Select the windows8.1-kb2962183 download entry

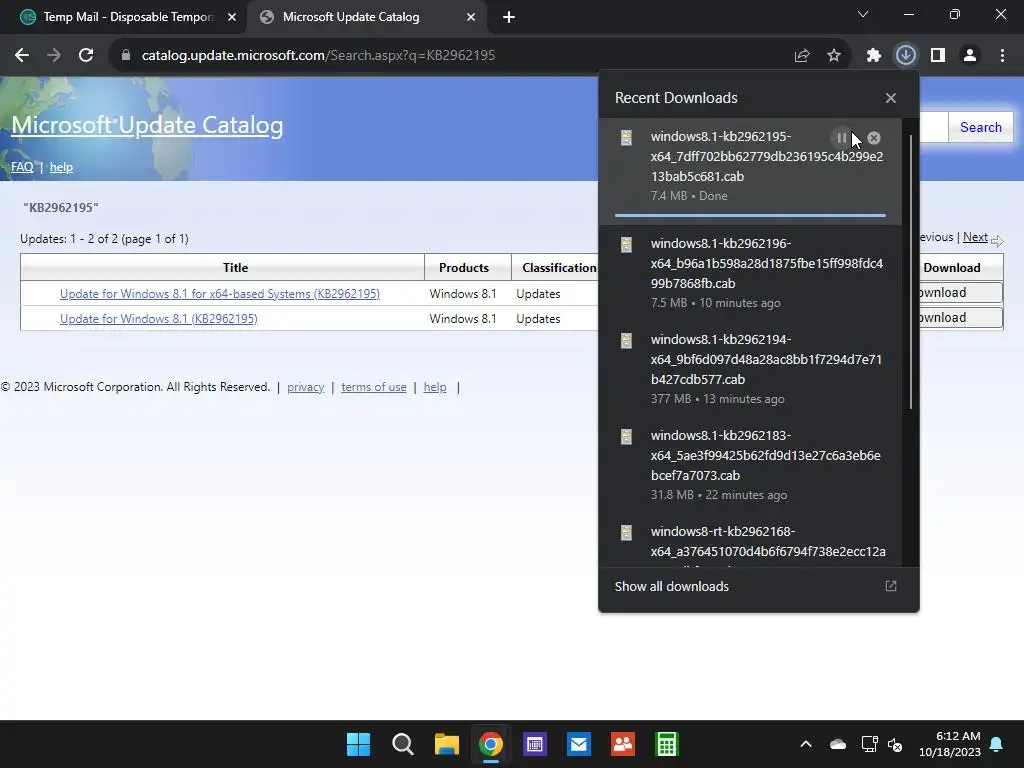click(x=750, y=465)
